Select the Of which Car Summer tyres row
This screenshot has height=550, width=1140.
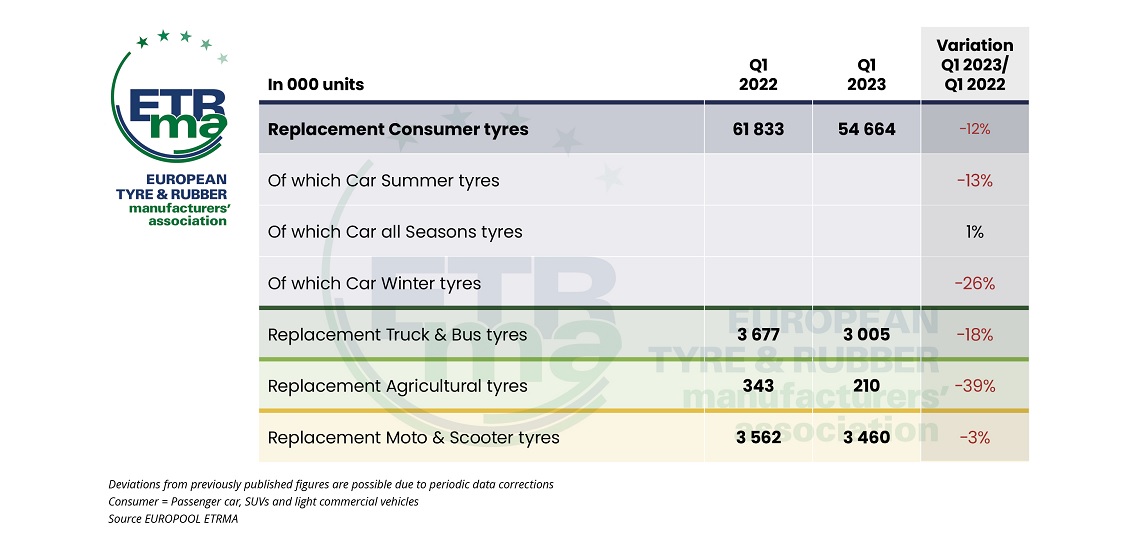[643, 180]
